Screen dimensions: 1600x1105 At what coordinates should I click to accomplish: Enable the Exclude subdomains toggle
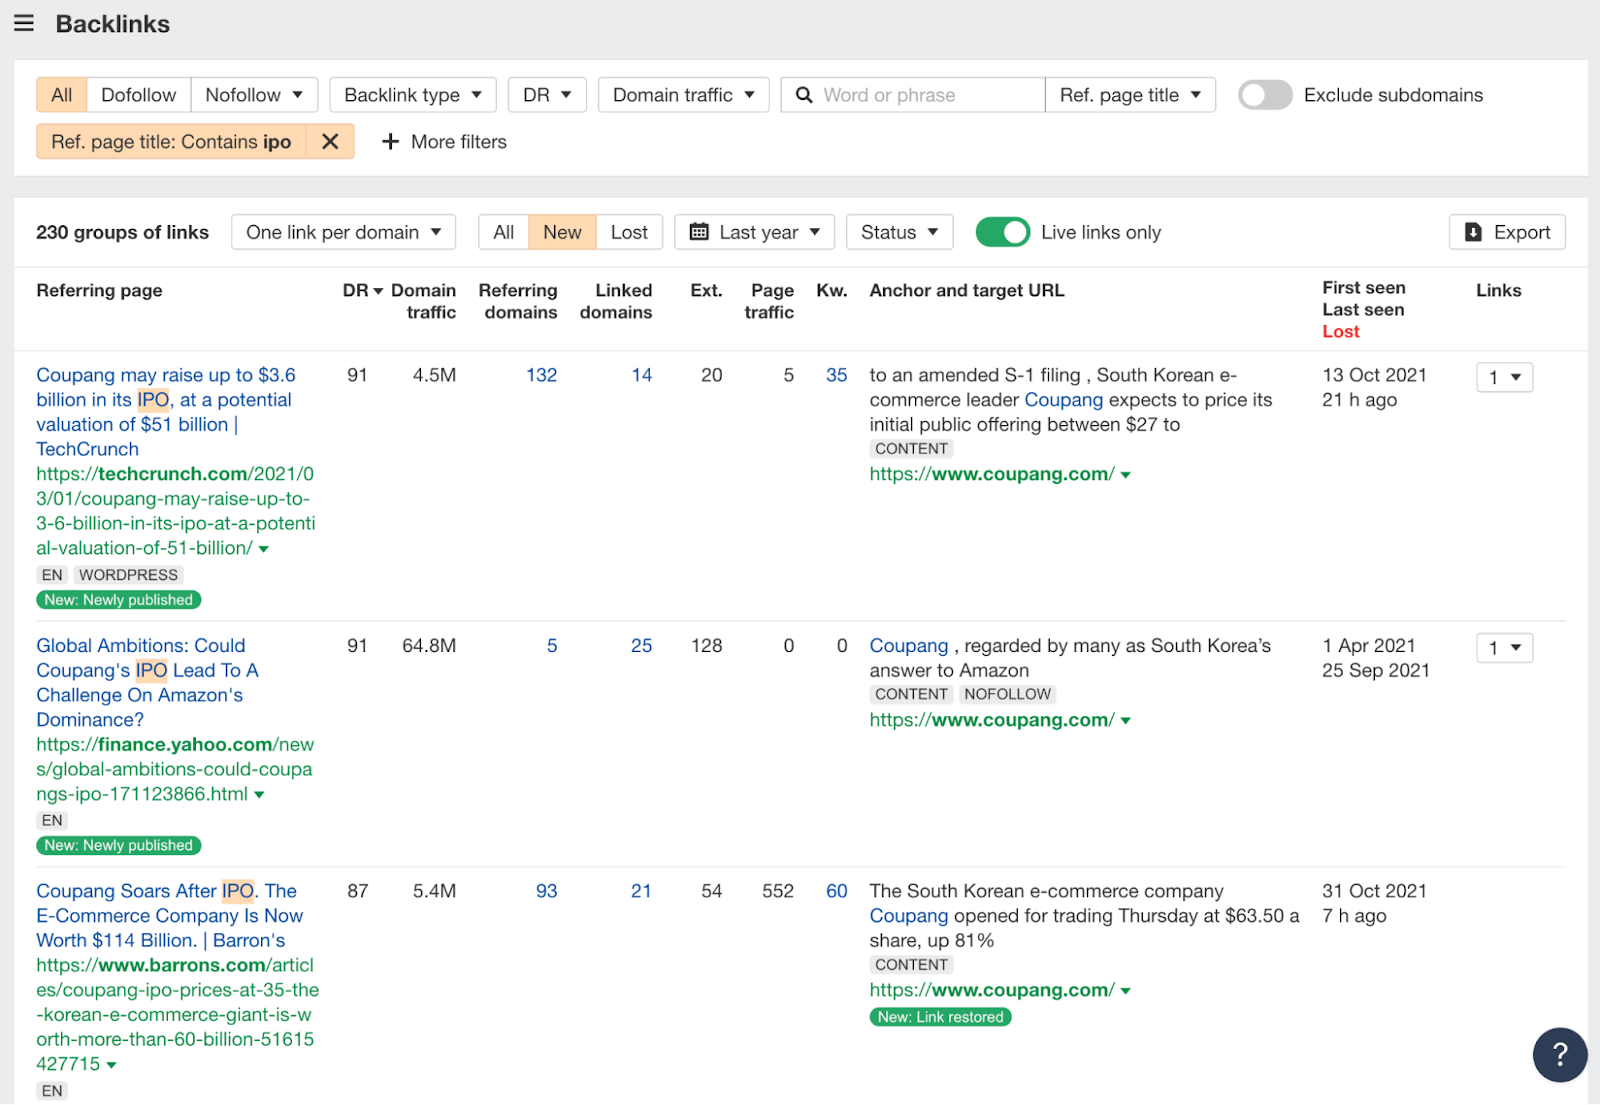pos(1264,94)
